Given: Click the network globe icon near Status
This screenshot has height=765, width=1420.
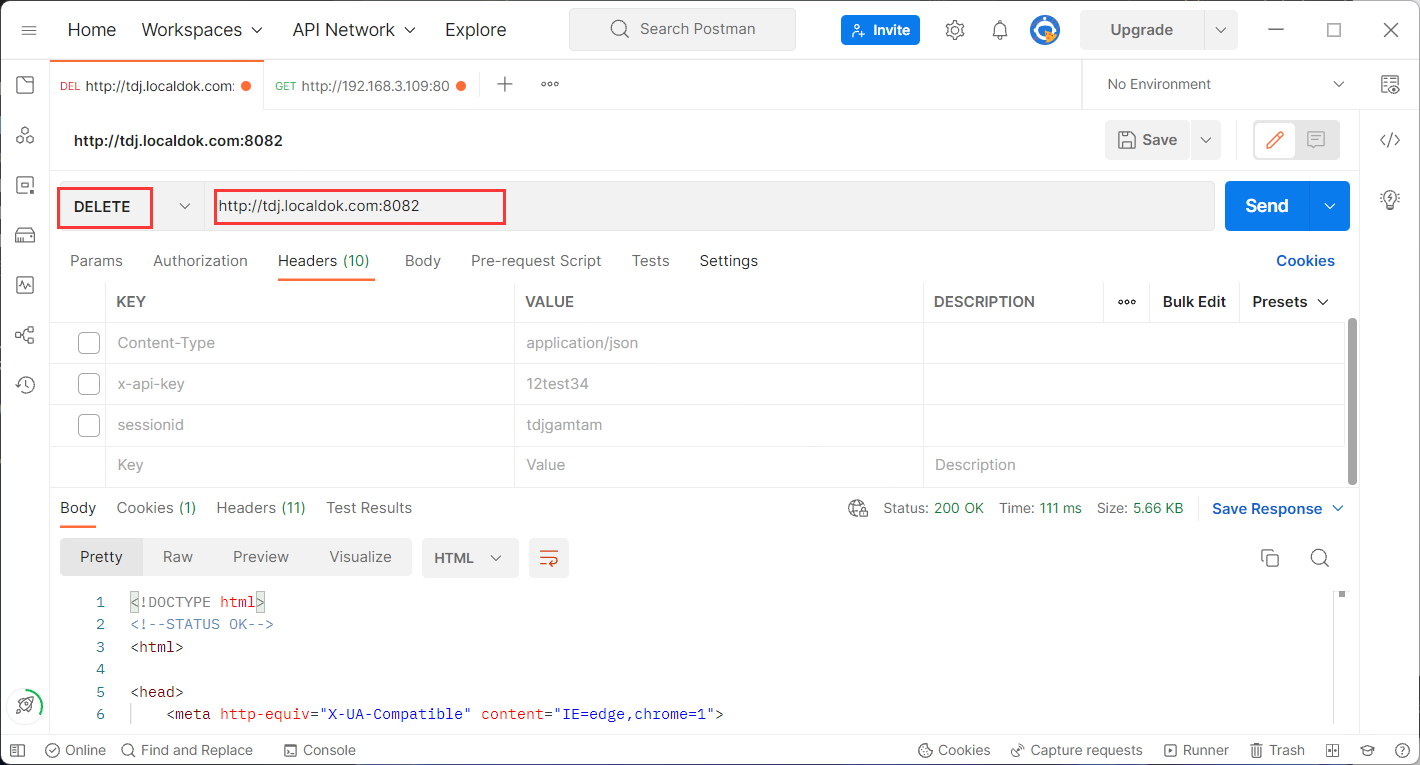Looking at the screenshot, I should click(857, 508).
